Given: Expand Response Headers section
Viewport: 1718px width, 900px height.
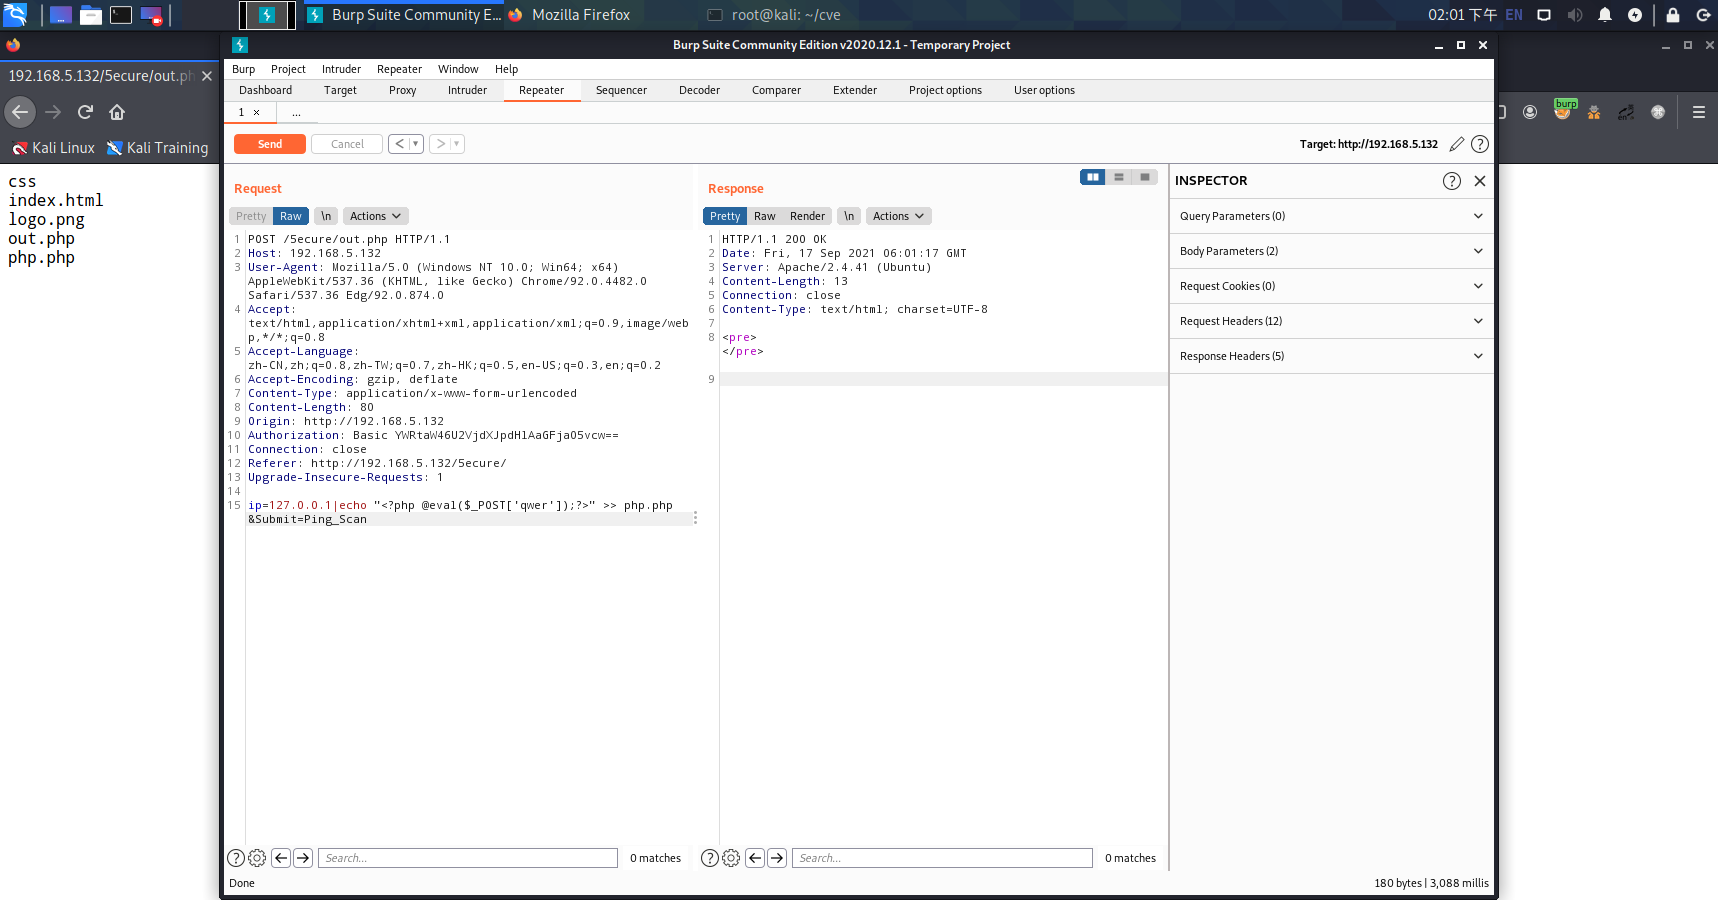Looking at the screenshot, I should click(x=1332, y=356).
